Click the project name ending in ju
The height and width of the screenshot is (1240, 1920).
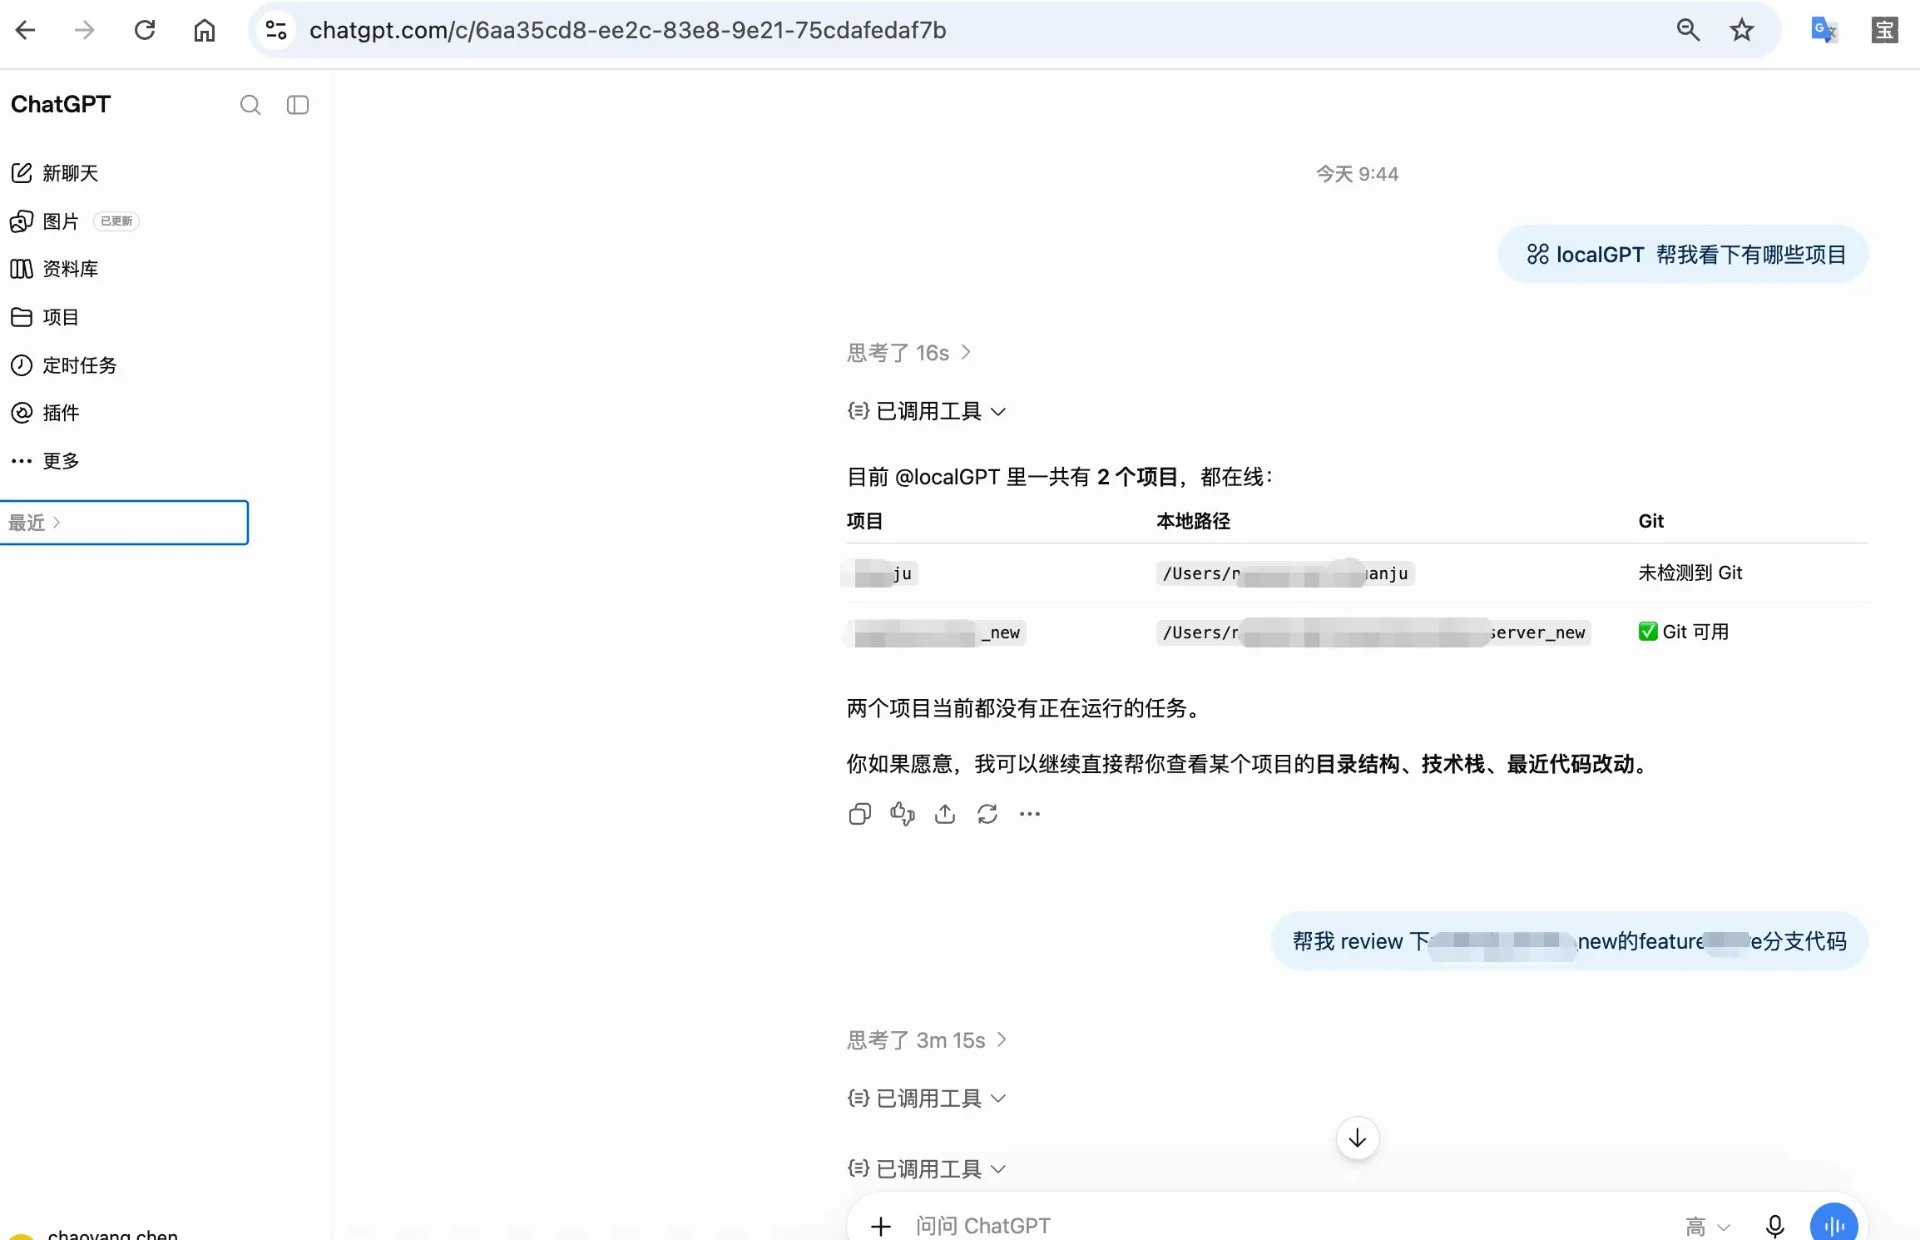[882, 573]
